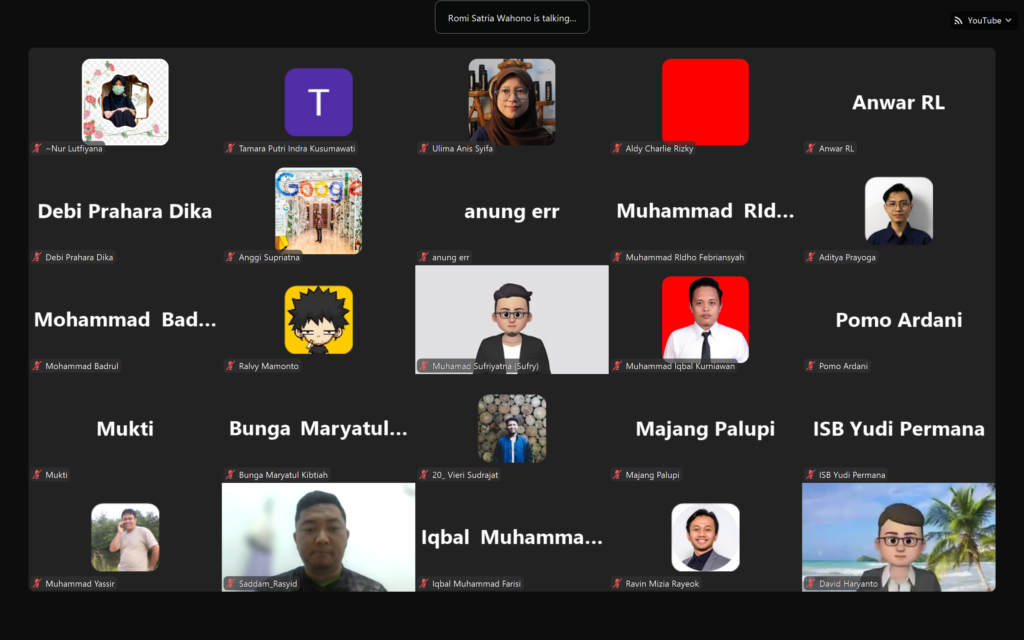This screenshot has height=640, width=1024.
Task: Click the "Ravin Mizia Rayeok" name label
Action: tap(662, 584)
